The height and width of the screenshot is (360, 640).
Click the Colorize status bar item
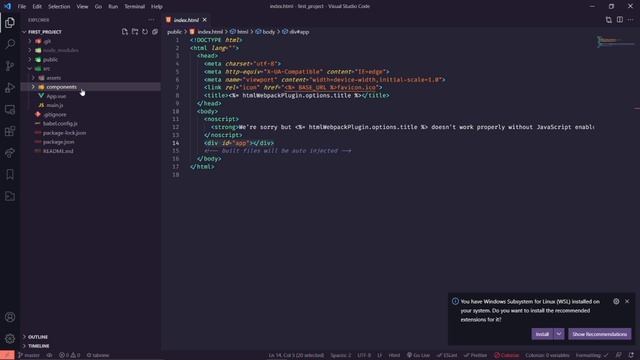tap(506, 355)
